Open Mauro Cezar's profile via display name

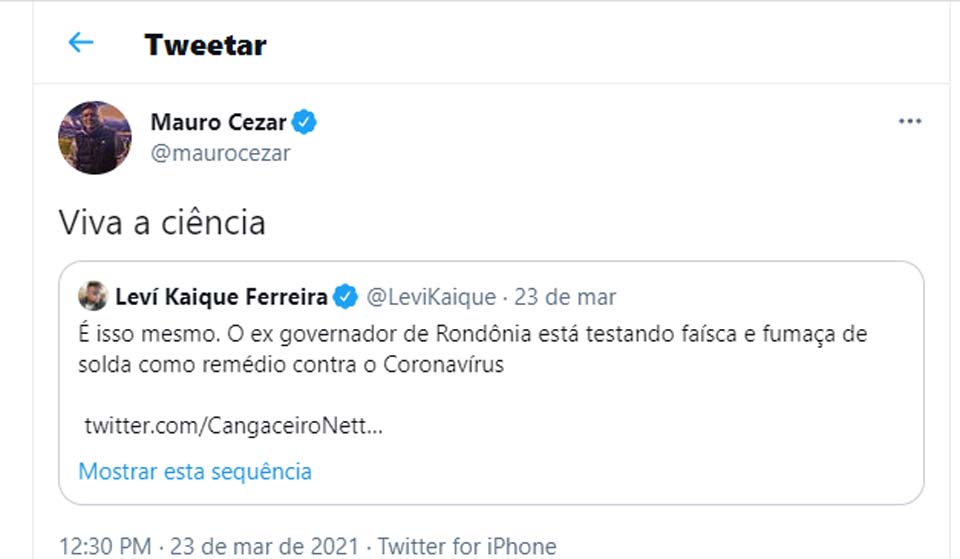pyautogui.click(x=218, y=123)
